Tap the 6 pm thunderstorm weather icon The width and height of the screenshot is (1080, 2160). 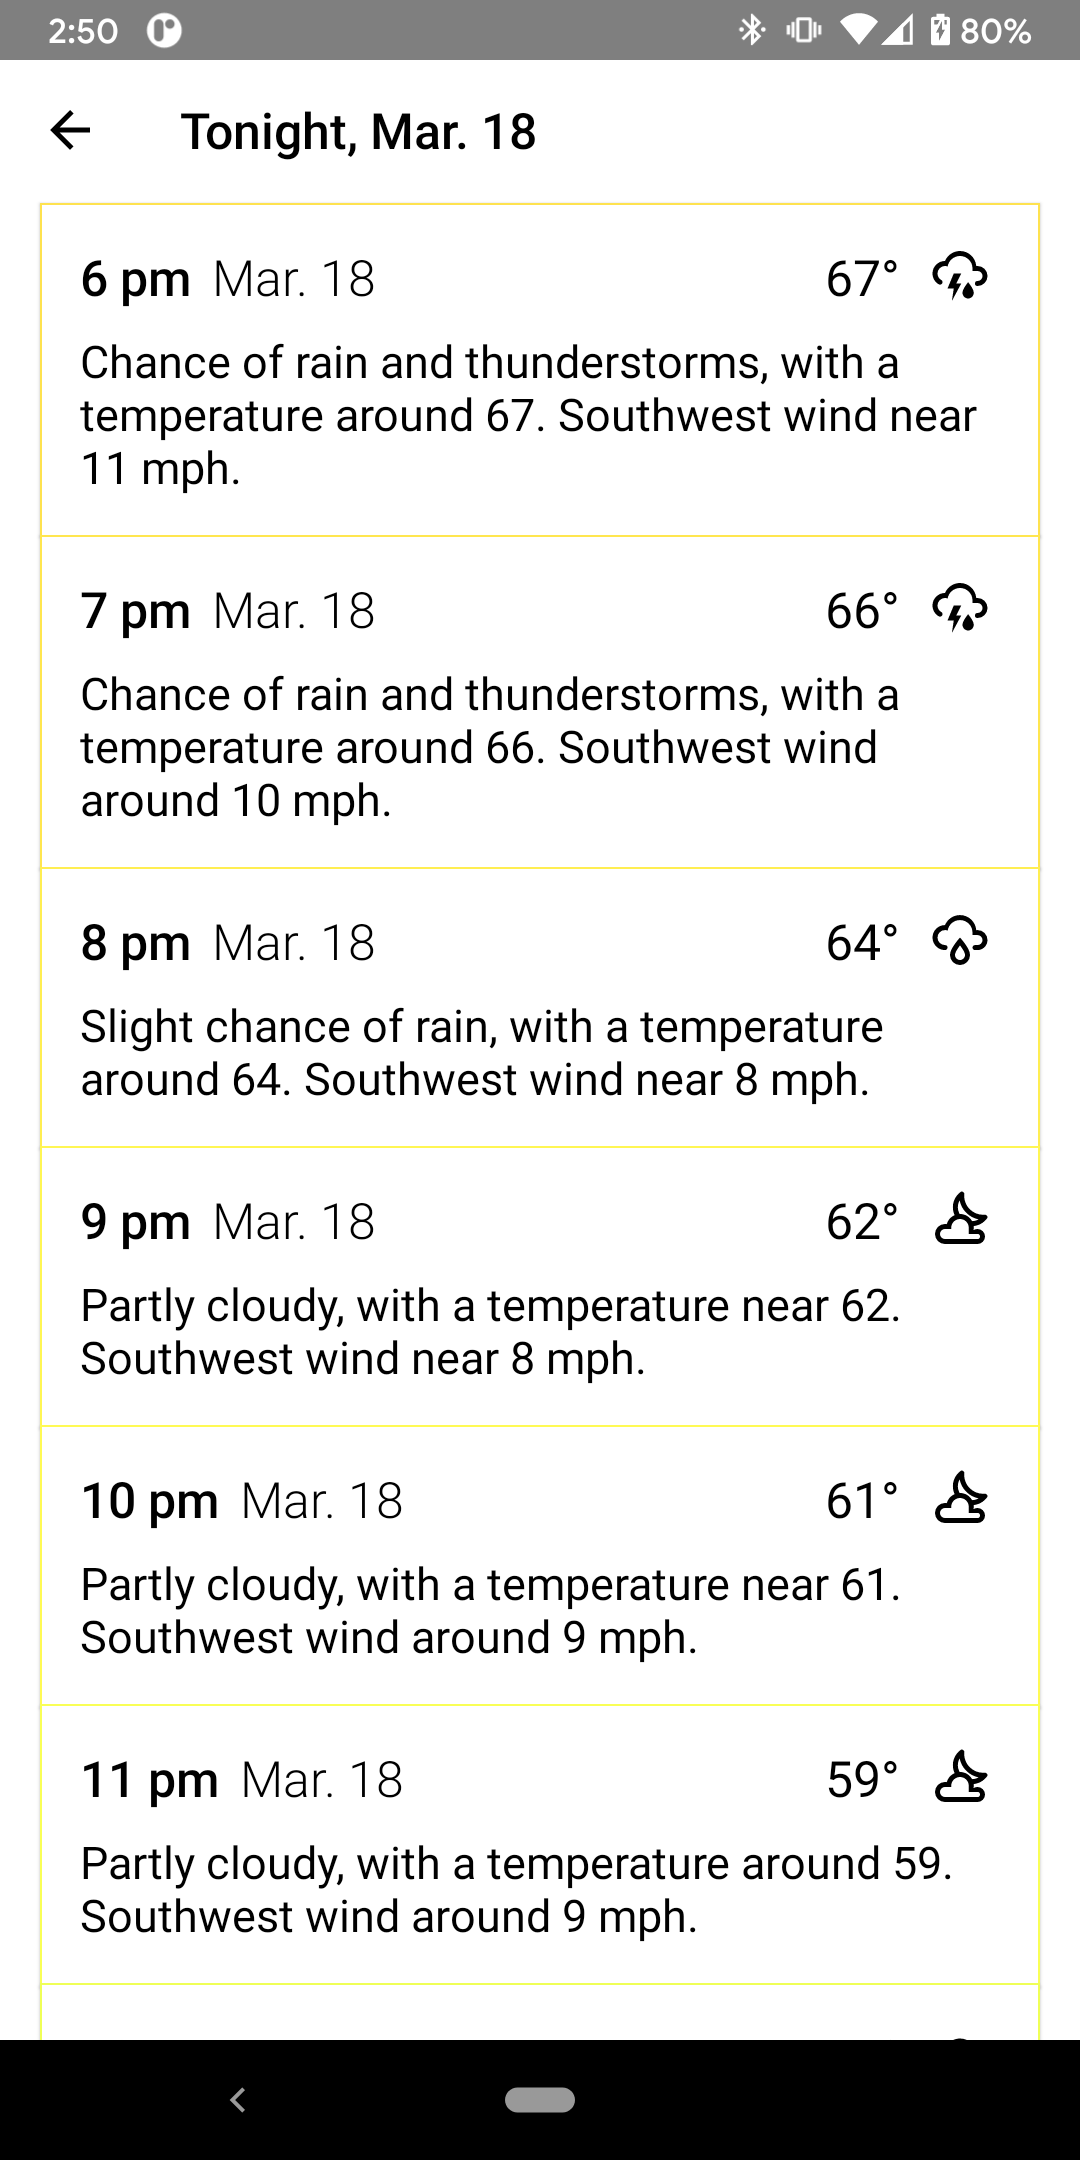tap(960, 276)
